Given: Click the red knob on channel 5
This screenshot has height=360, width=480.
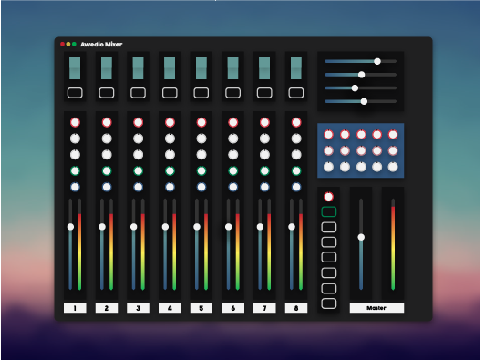Looking at the screenshot, I should point(201,122).
